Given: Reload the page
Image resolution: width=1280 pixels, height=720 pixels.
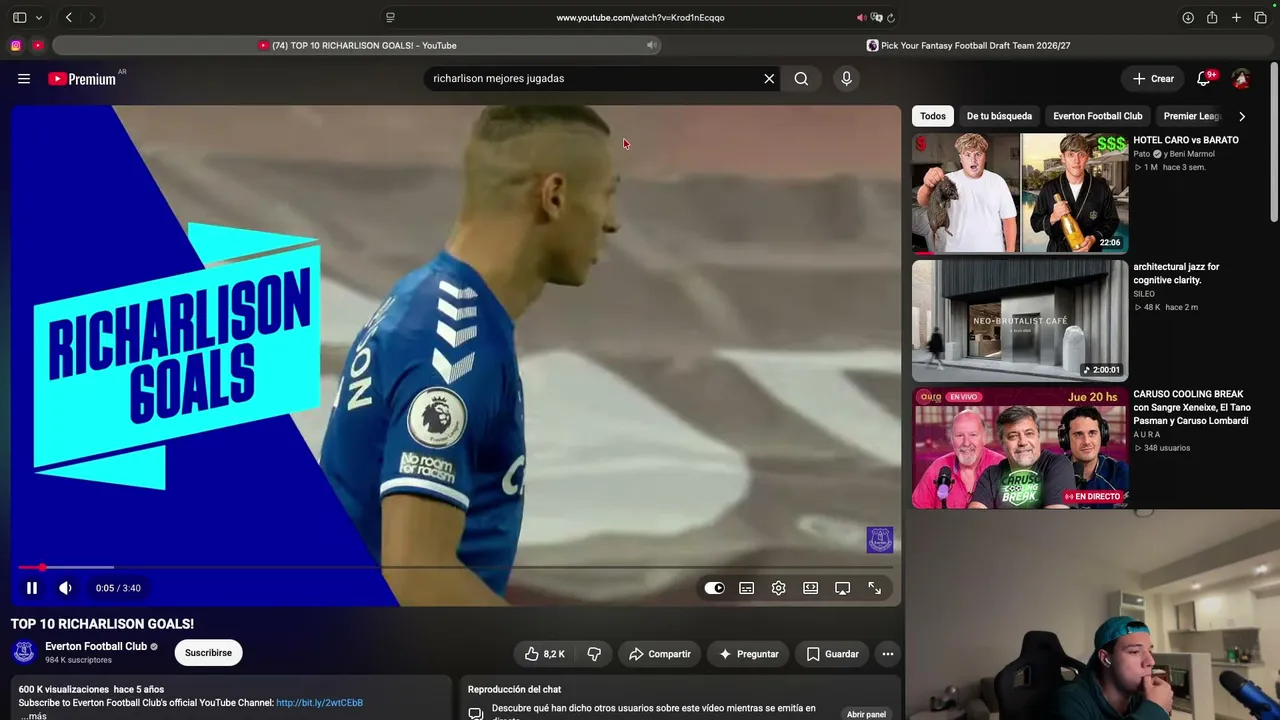Looking at the screenshot, I should point(890,17).
